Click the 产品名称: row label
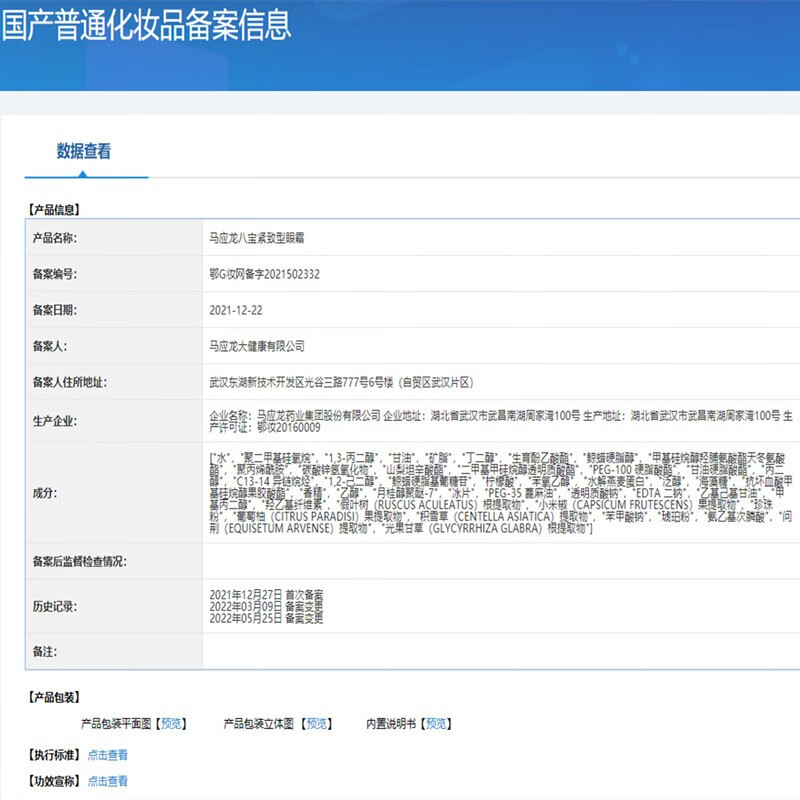This screenshot has width=800, height=800. (55, 238)
